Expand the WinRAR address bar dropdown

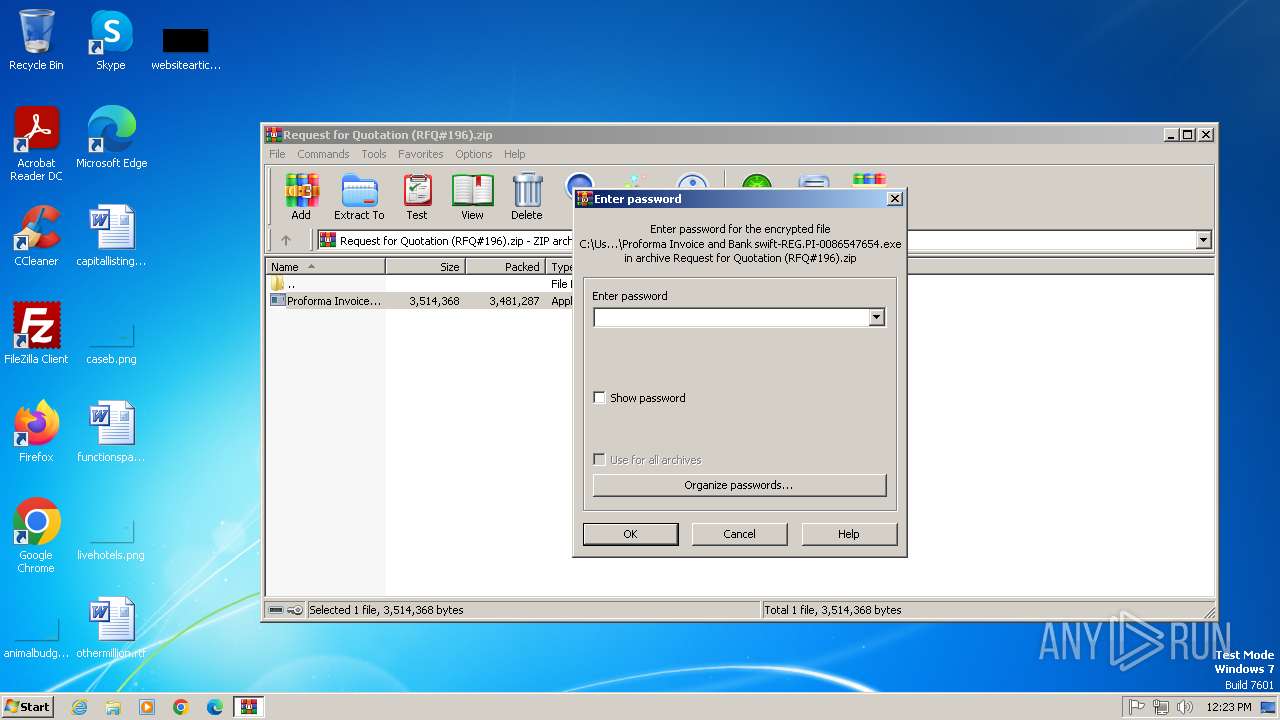[x=1203, y=240]
